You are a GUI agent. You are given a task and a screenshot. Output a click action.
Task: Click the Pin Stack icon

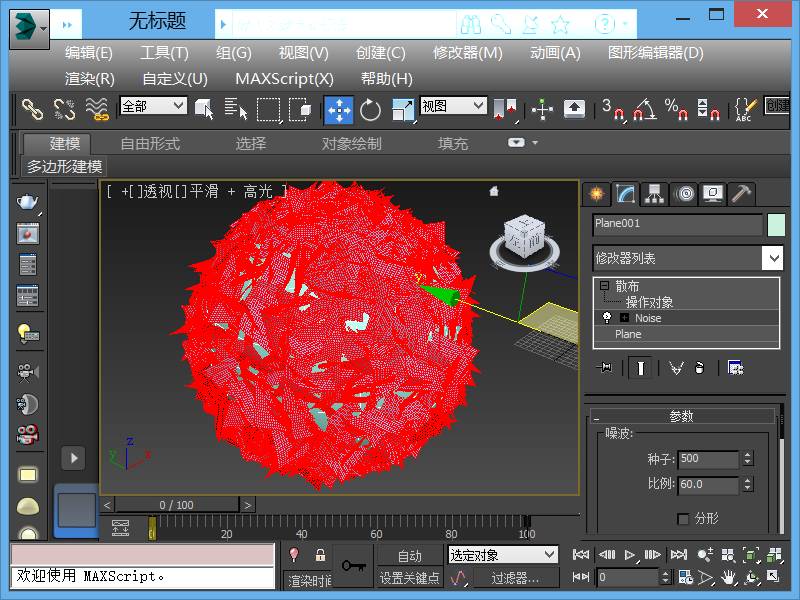[x=606, y=367]
